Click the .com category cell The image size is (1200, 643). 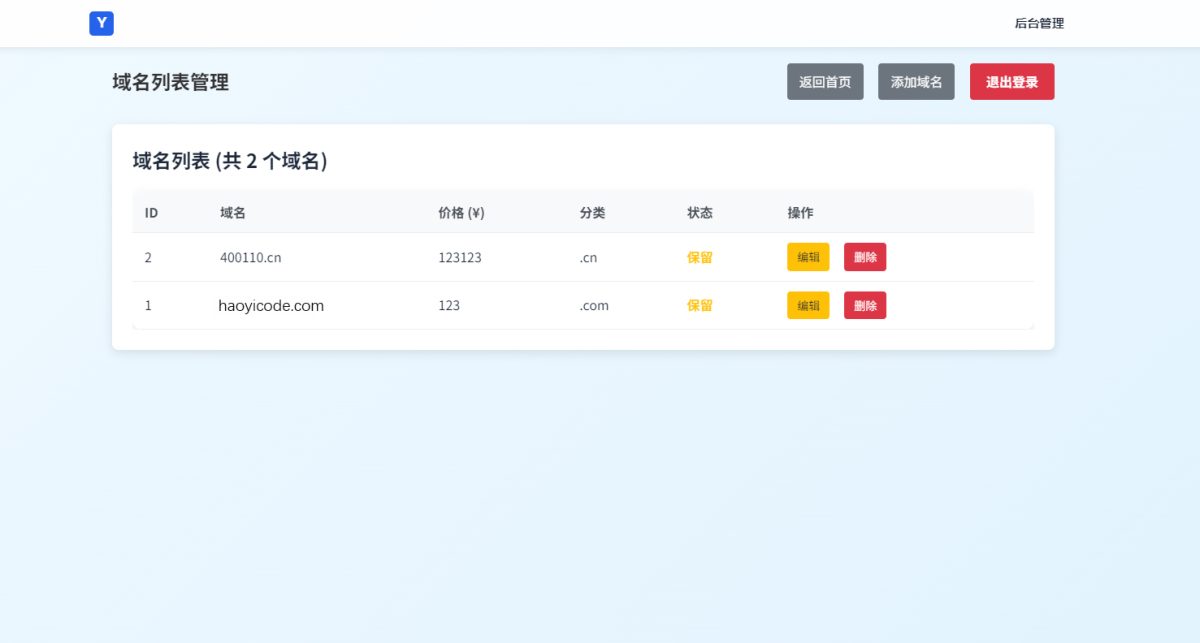pos(594,305)
